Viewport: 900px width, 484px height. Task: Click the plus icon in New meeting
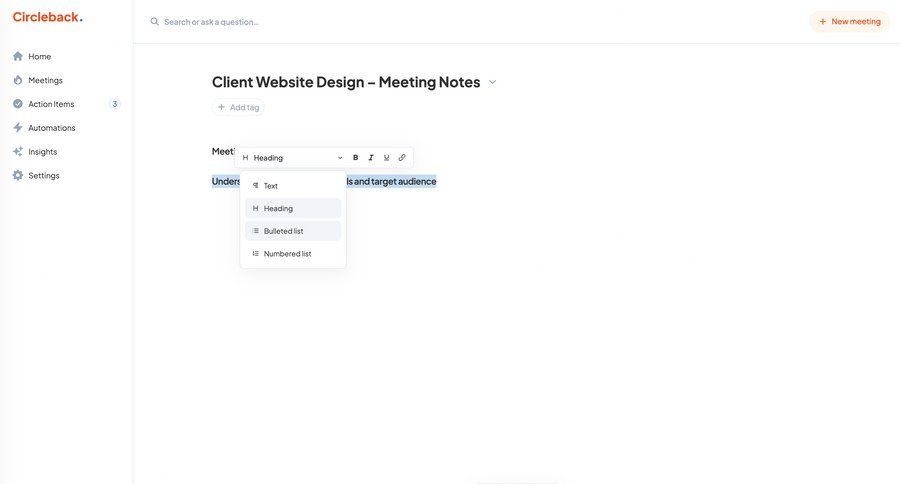[823, 22]
